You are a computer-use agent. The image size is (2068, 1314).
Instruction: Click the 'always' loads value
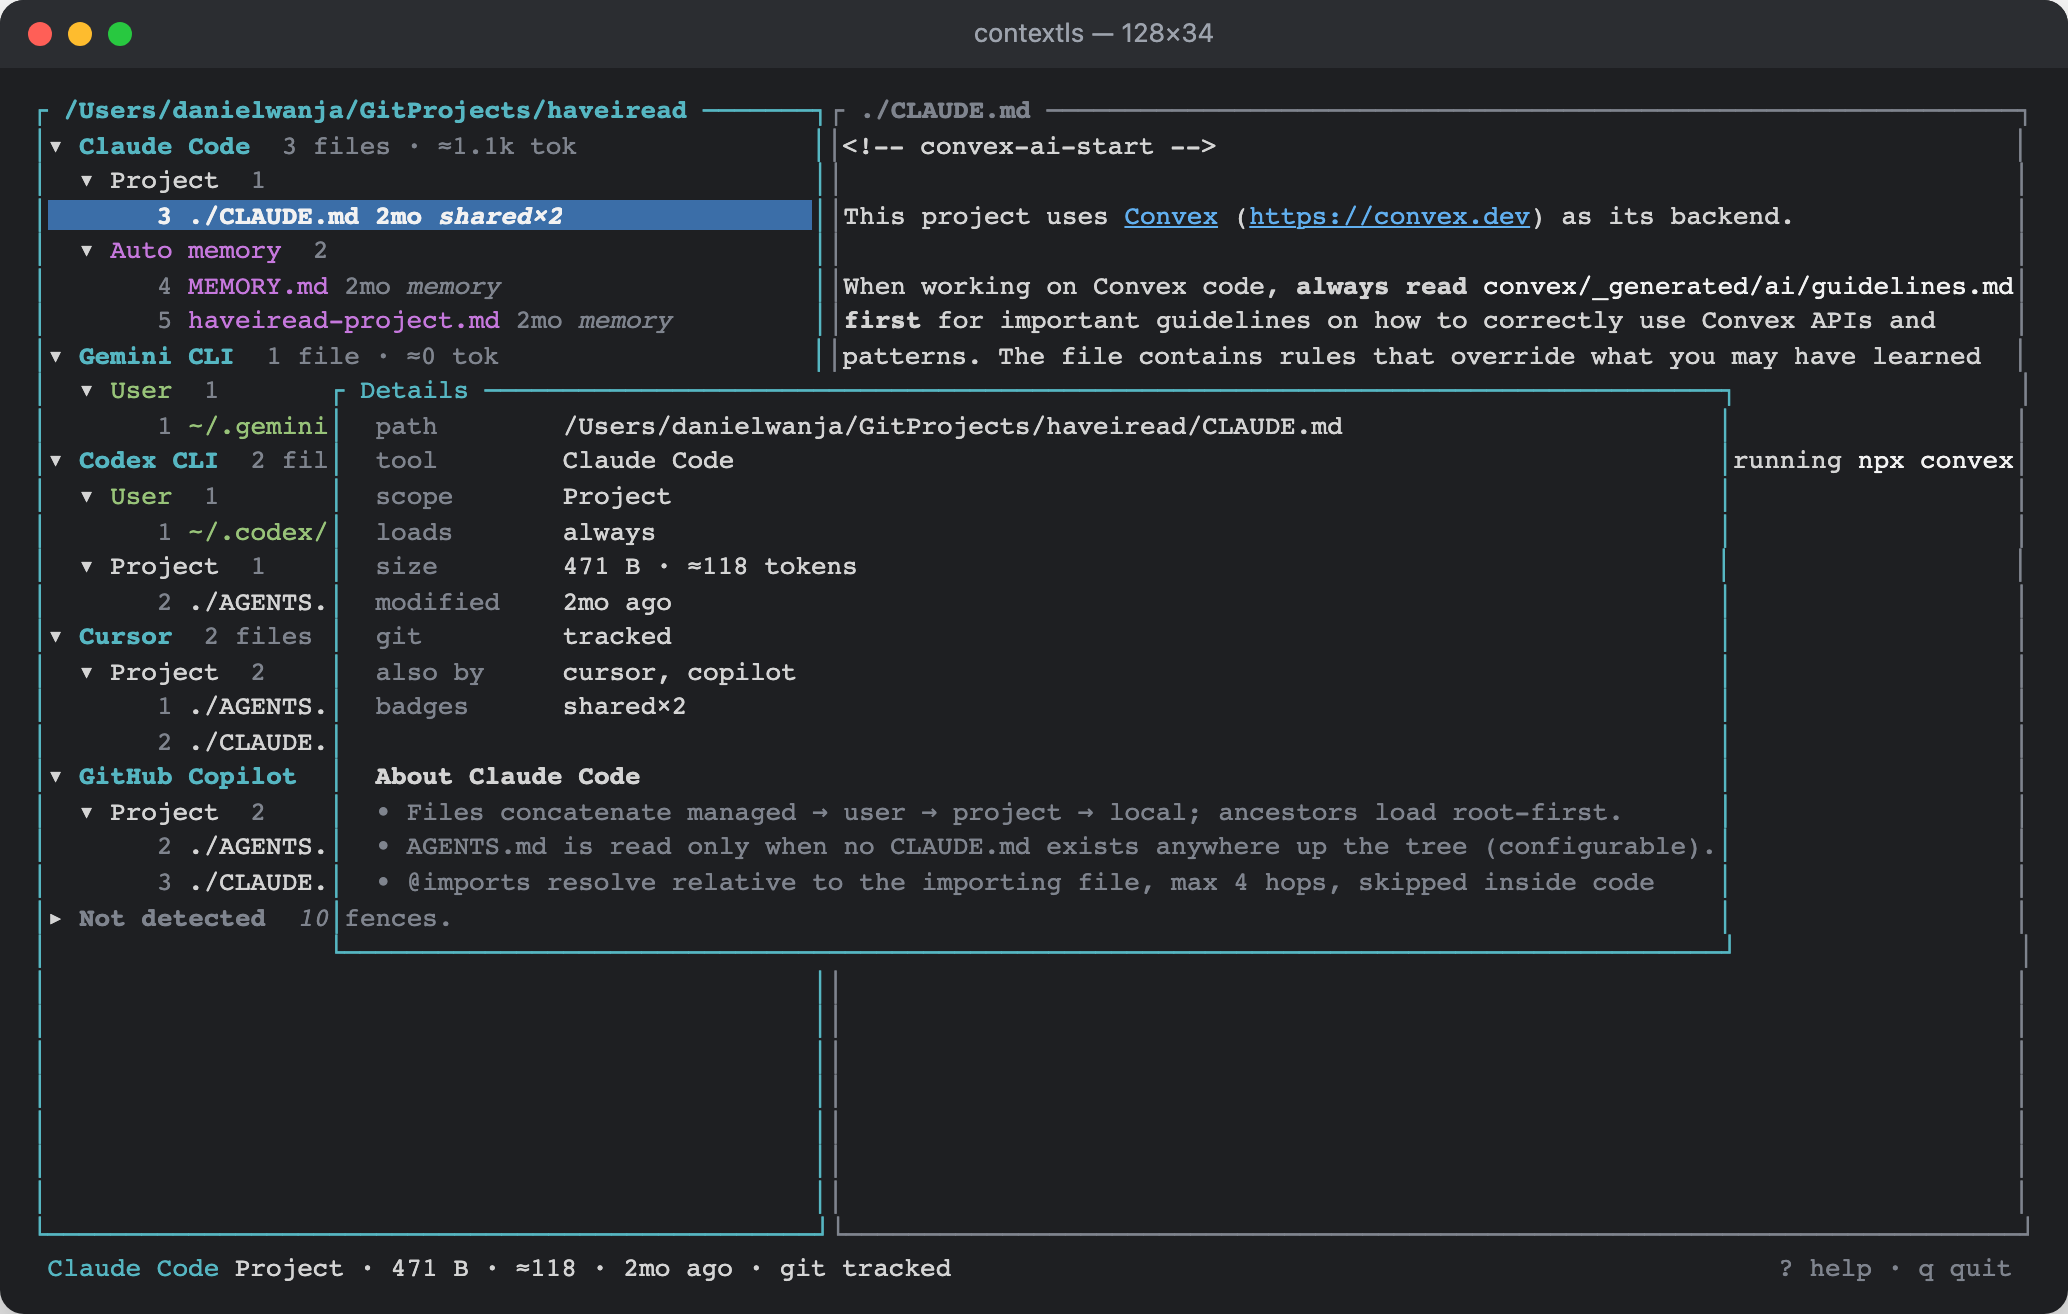pos(609,532)
